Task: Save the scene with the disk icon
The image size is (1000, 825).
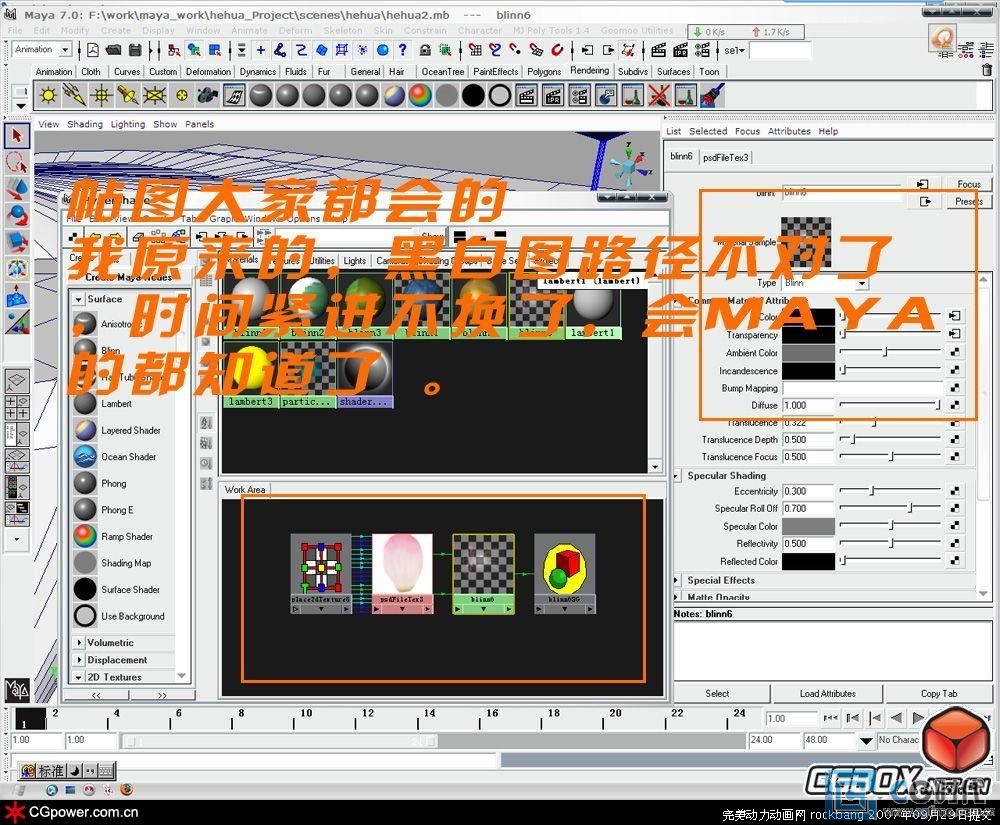Action: [135, 50]
